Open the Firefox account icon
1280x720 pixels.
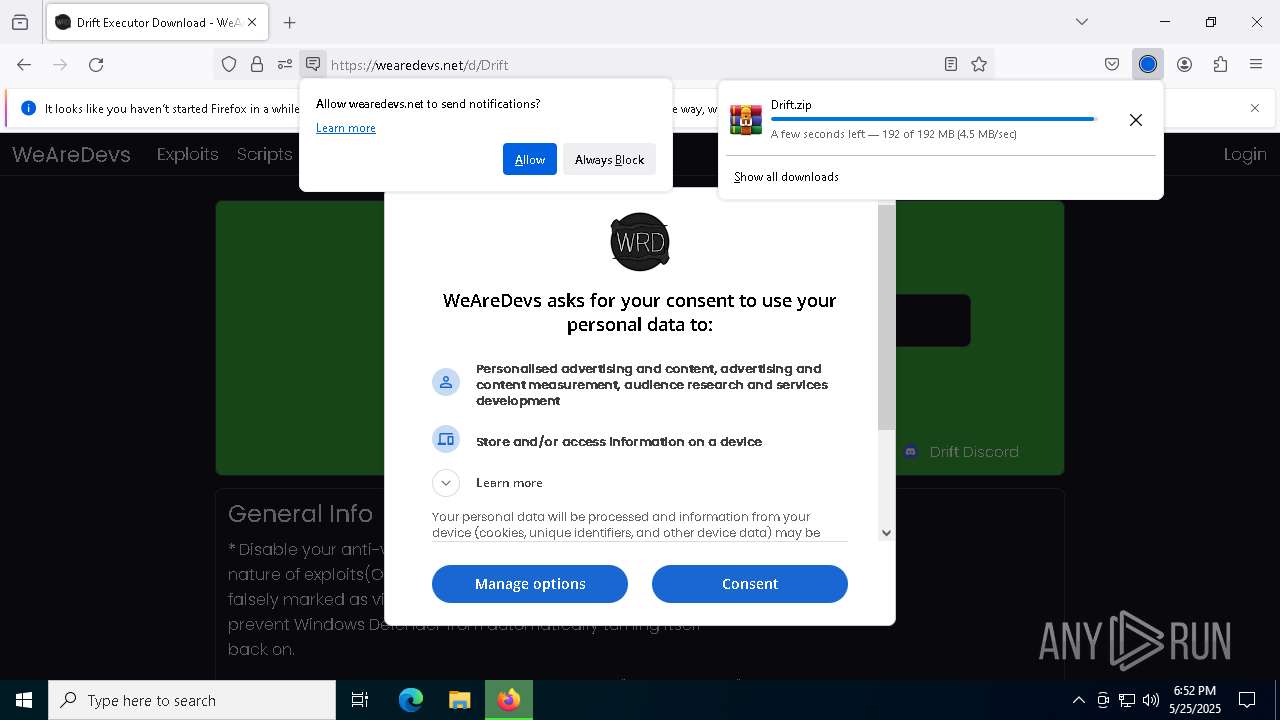tap(1184, 64)
